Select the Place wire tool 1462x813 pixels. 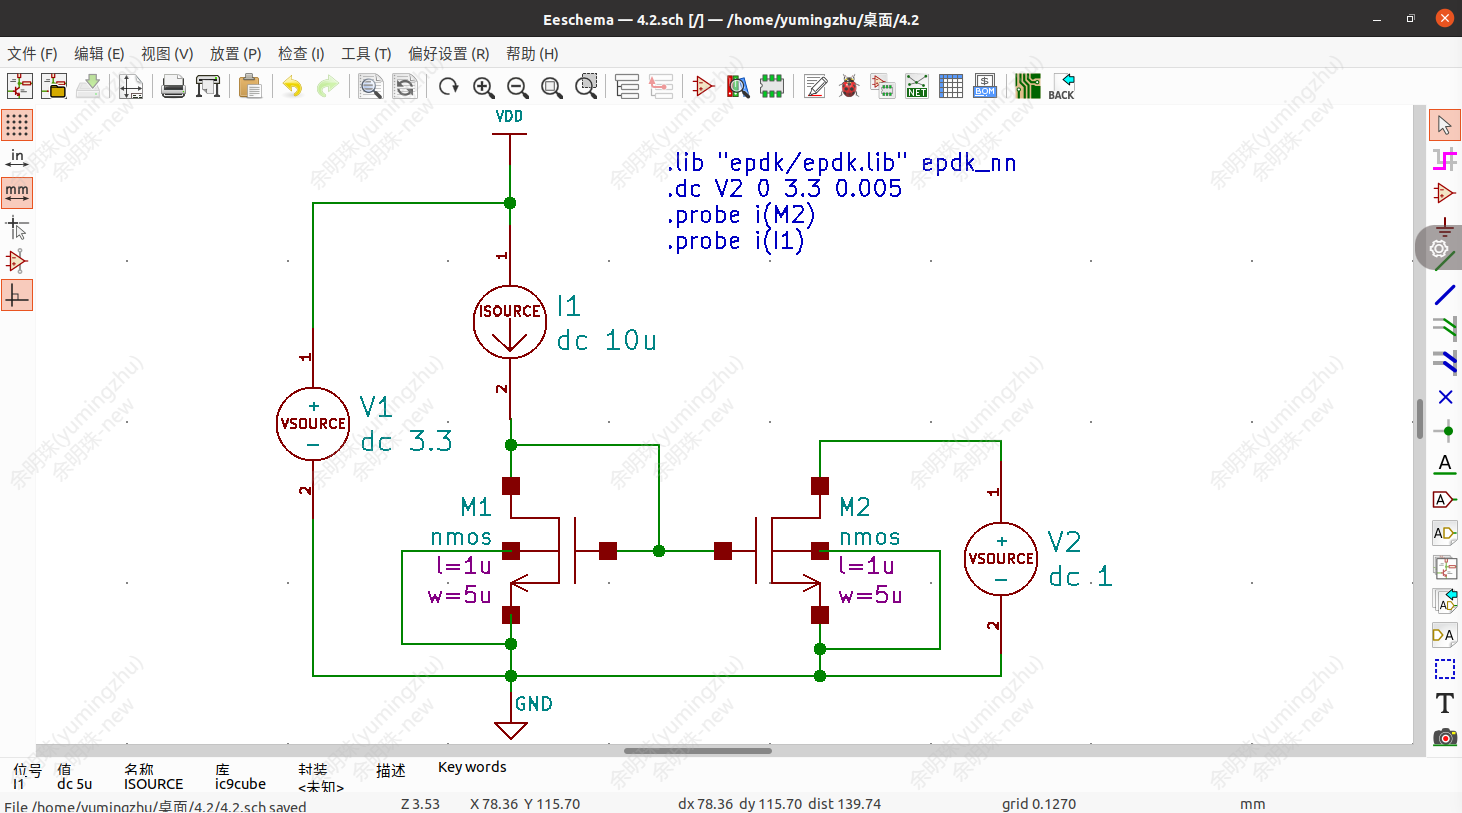point(1444,295)
